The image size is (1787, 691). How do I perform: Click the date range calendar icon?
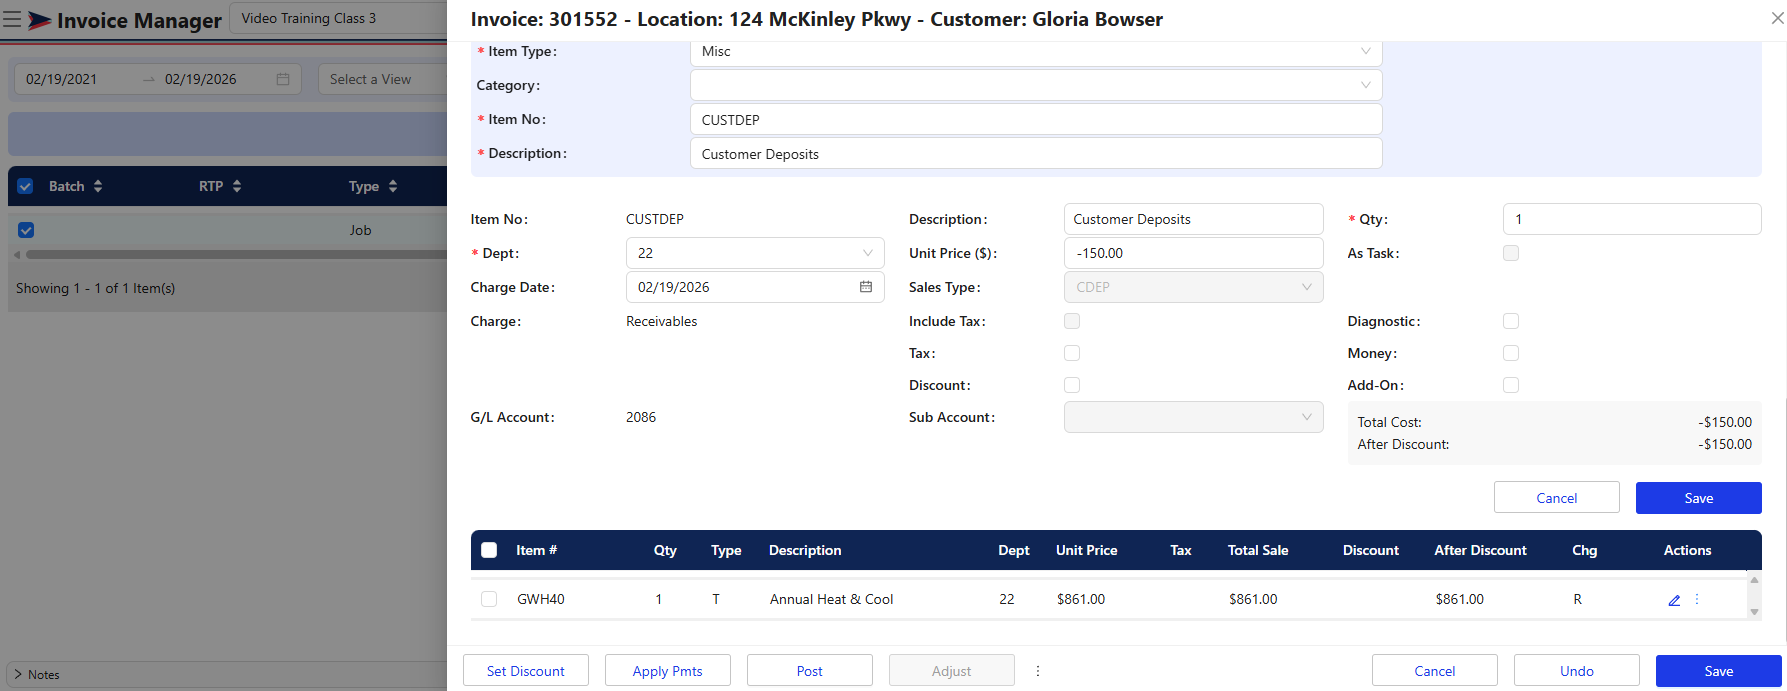[283, 79]
